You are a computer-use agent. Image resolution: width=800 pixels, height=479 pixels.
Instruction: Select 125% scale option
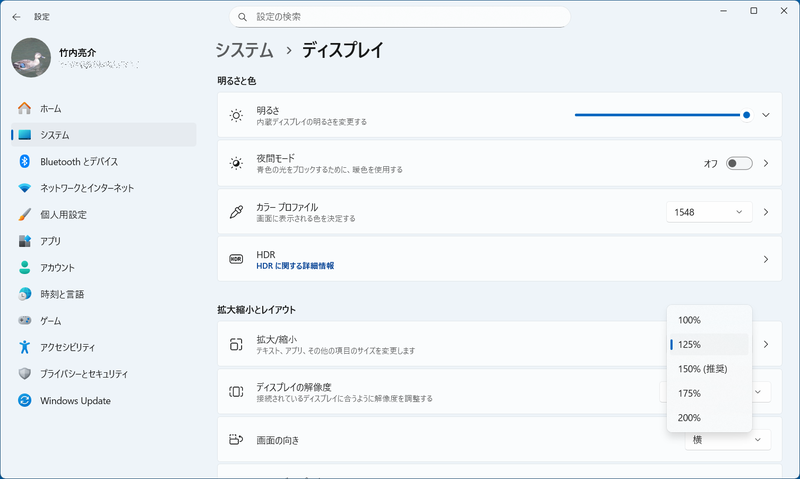[709, 344]
